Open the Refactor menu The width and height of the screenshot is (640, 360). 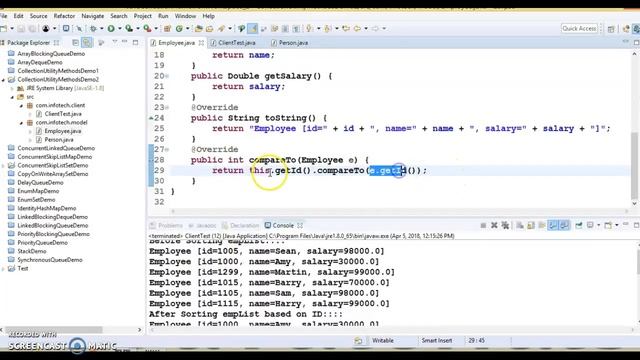64,16
